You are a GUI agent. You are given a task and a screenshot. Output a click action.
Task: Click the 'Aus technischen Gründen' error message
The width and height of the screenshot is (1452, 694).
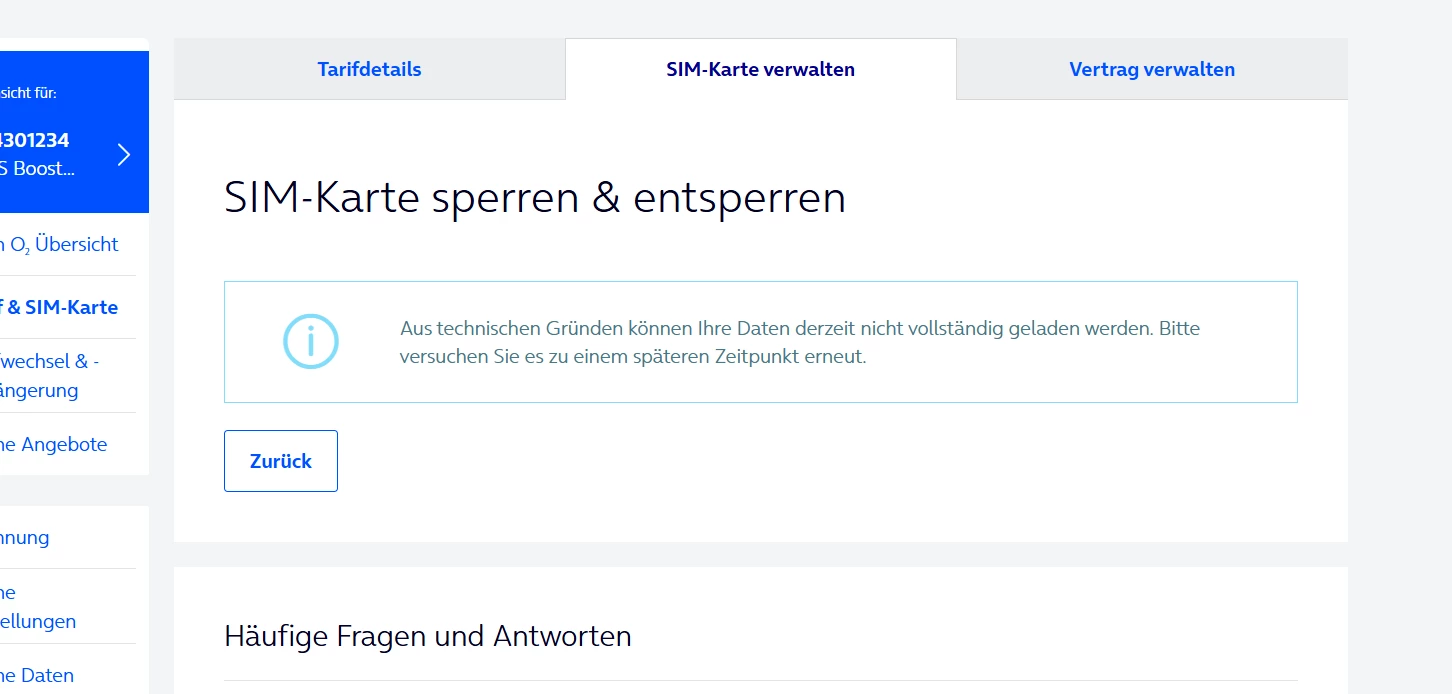pos(800,342)
